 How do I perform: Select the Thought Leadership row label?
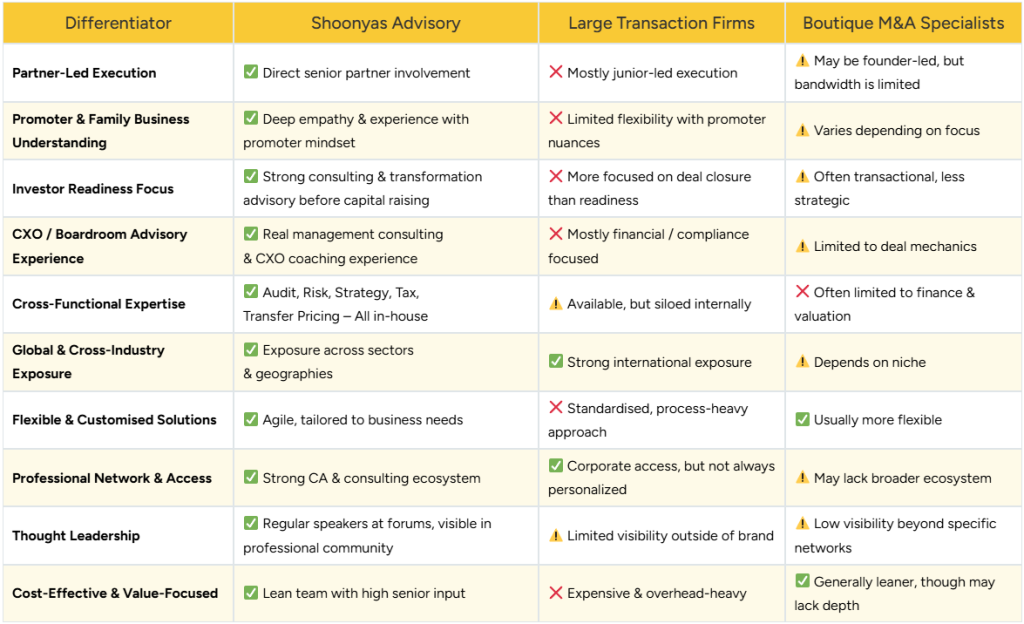(x=76, y=536)
